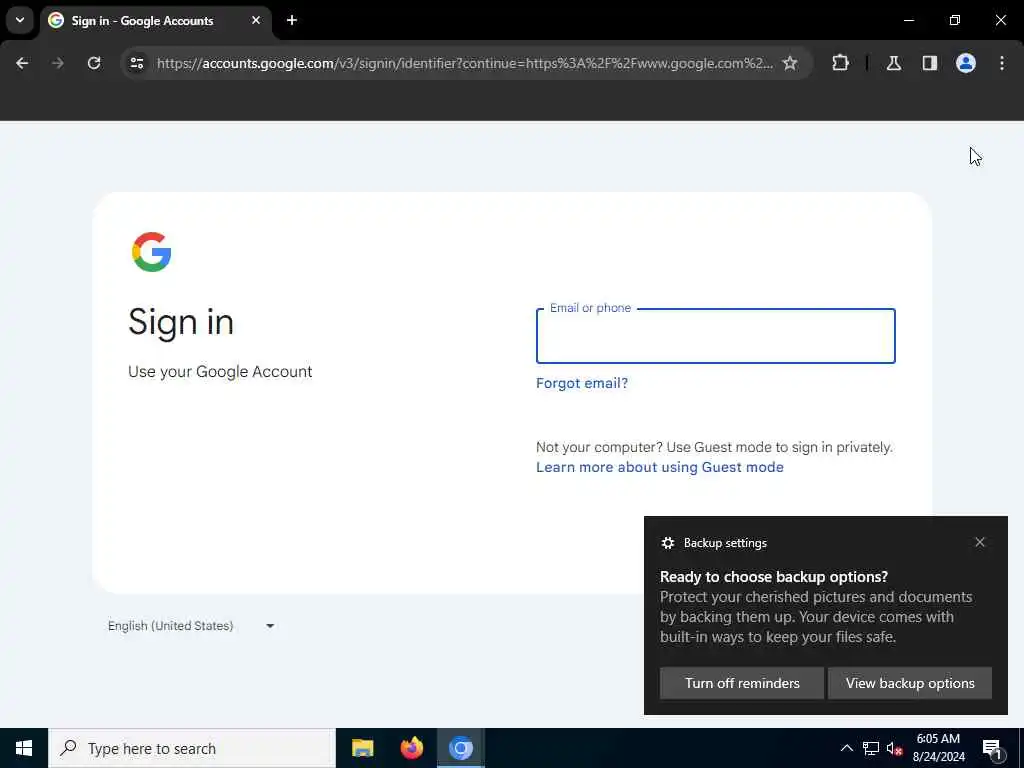Click the browser forward arrow
This screenshot has height=768, width=1024.
click(x=58, y=63)
